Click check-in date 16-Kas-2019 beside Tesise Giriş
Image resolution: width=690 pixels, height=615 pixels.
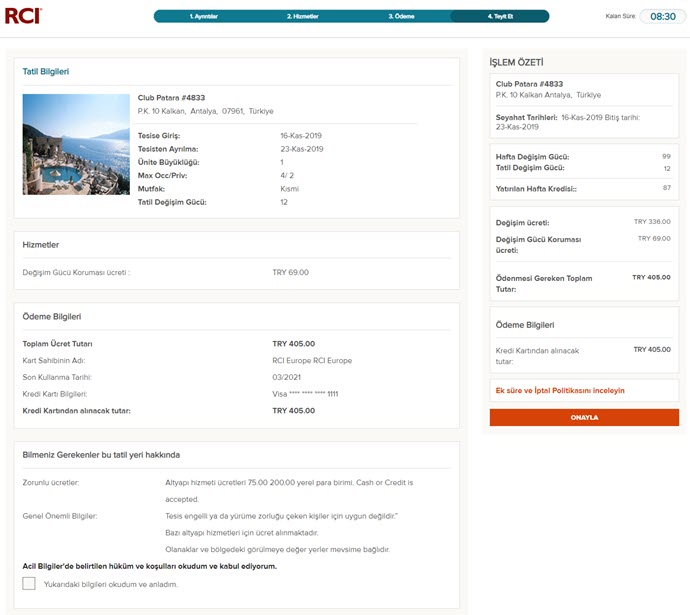point(301,135)
